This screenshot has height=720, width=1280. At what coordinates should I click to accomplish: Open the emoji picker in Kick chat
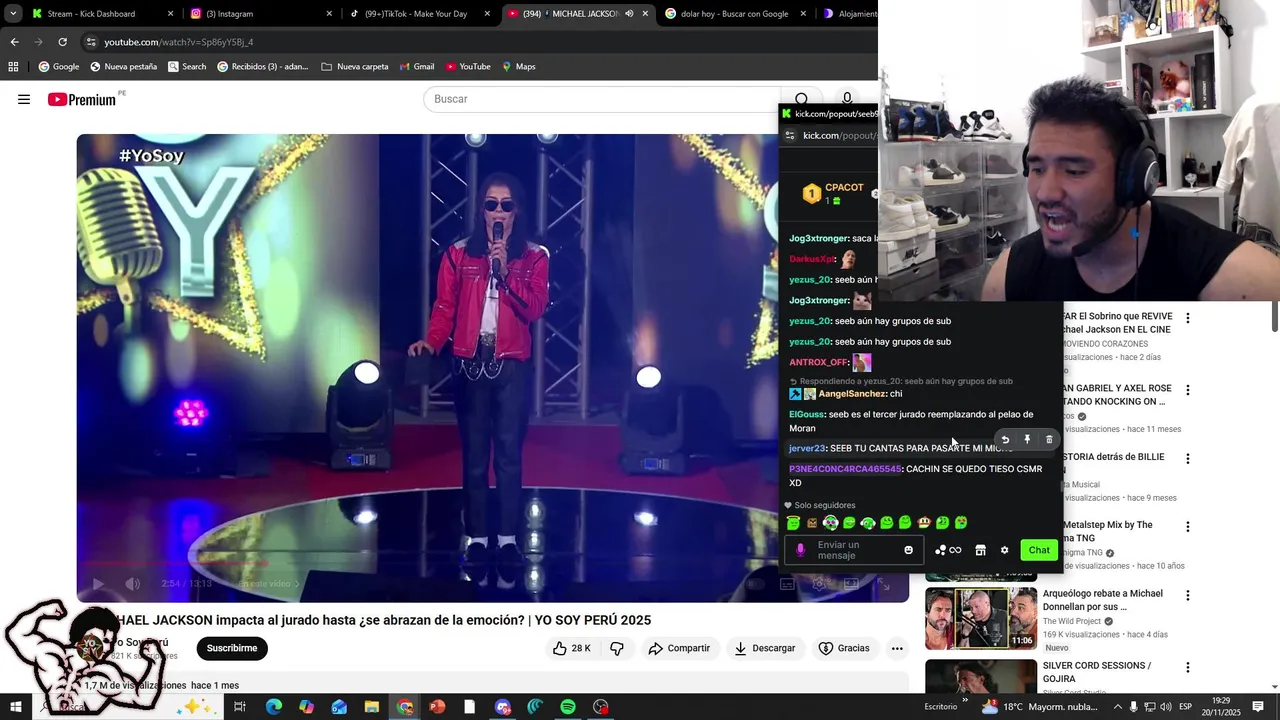[908, 550]
